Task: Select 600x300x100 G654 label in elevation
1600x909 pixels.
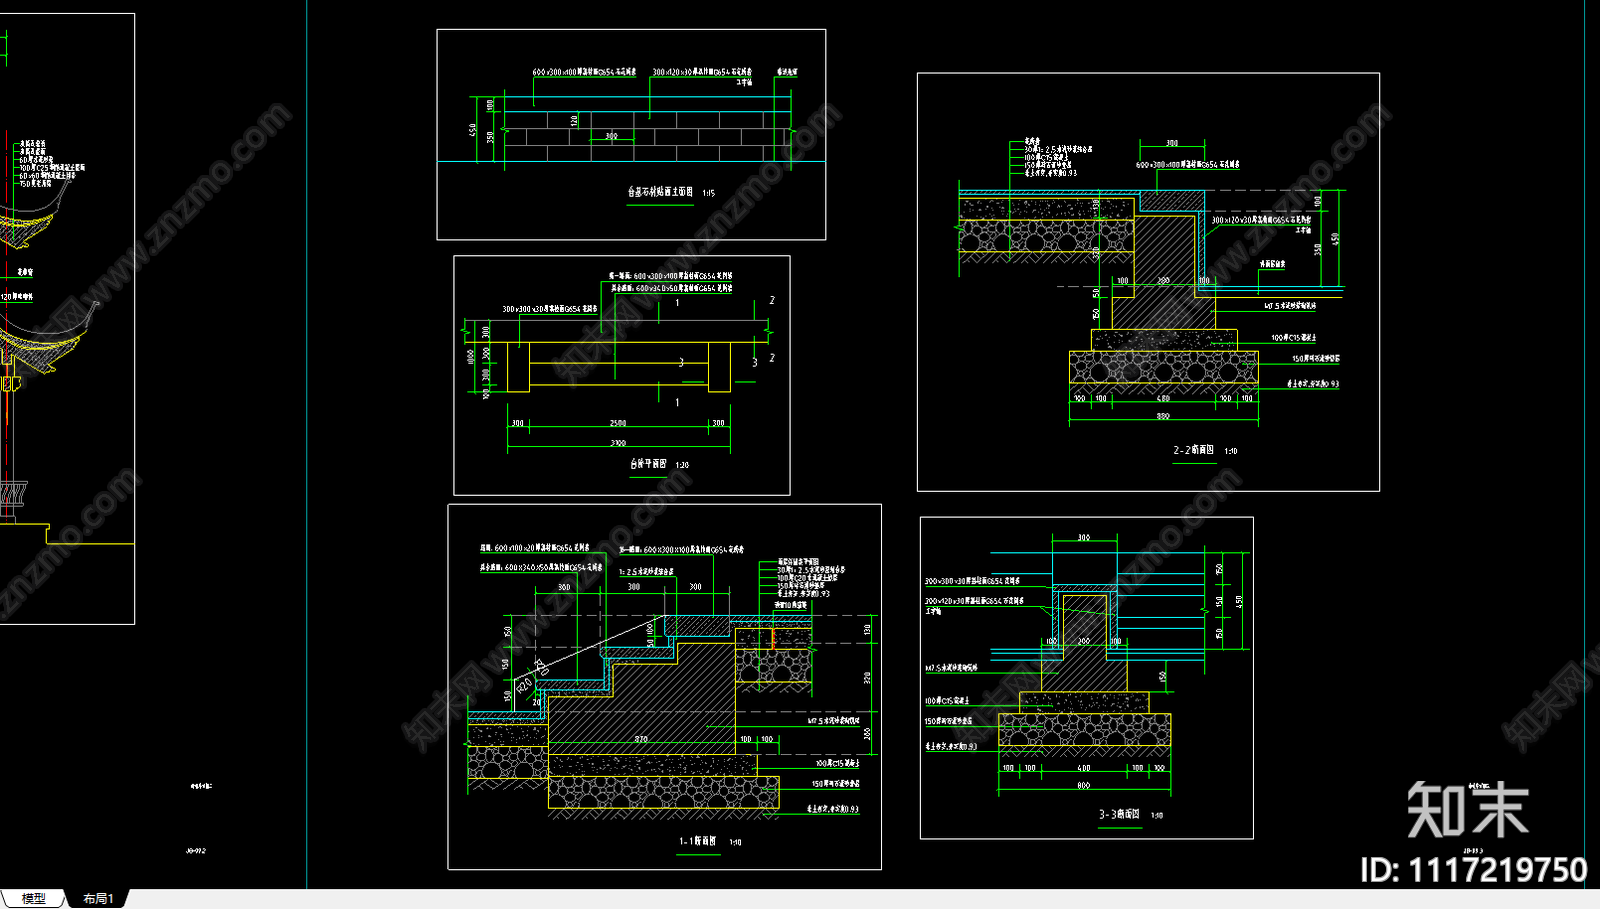Action: click(584, 72)
